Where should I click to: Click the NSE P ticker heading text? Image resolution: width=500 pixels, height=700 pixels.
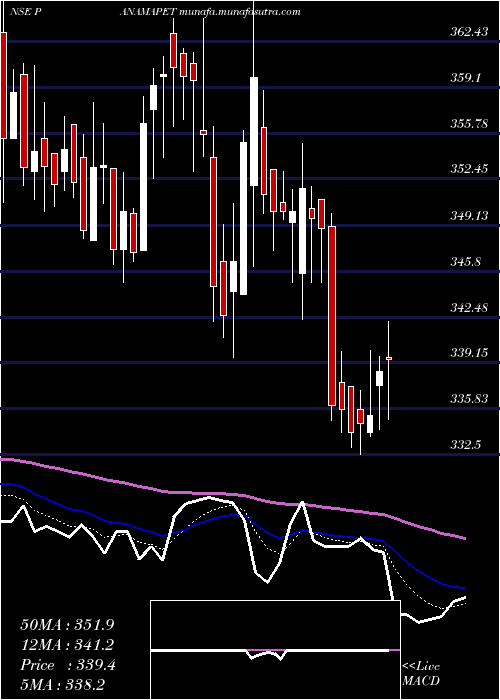(x=25, y=12)
